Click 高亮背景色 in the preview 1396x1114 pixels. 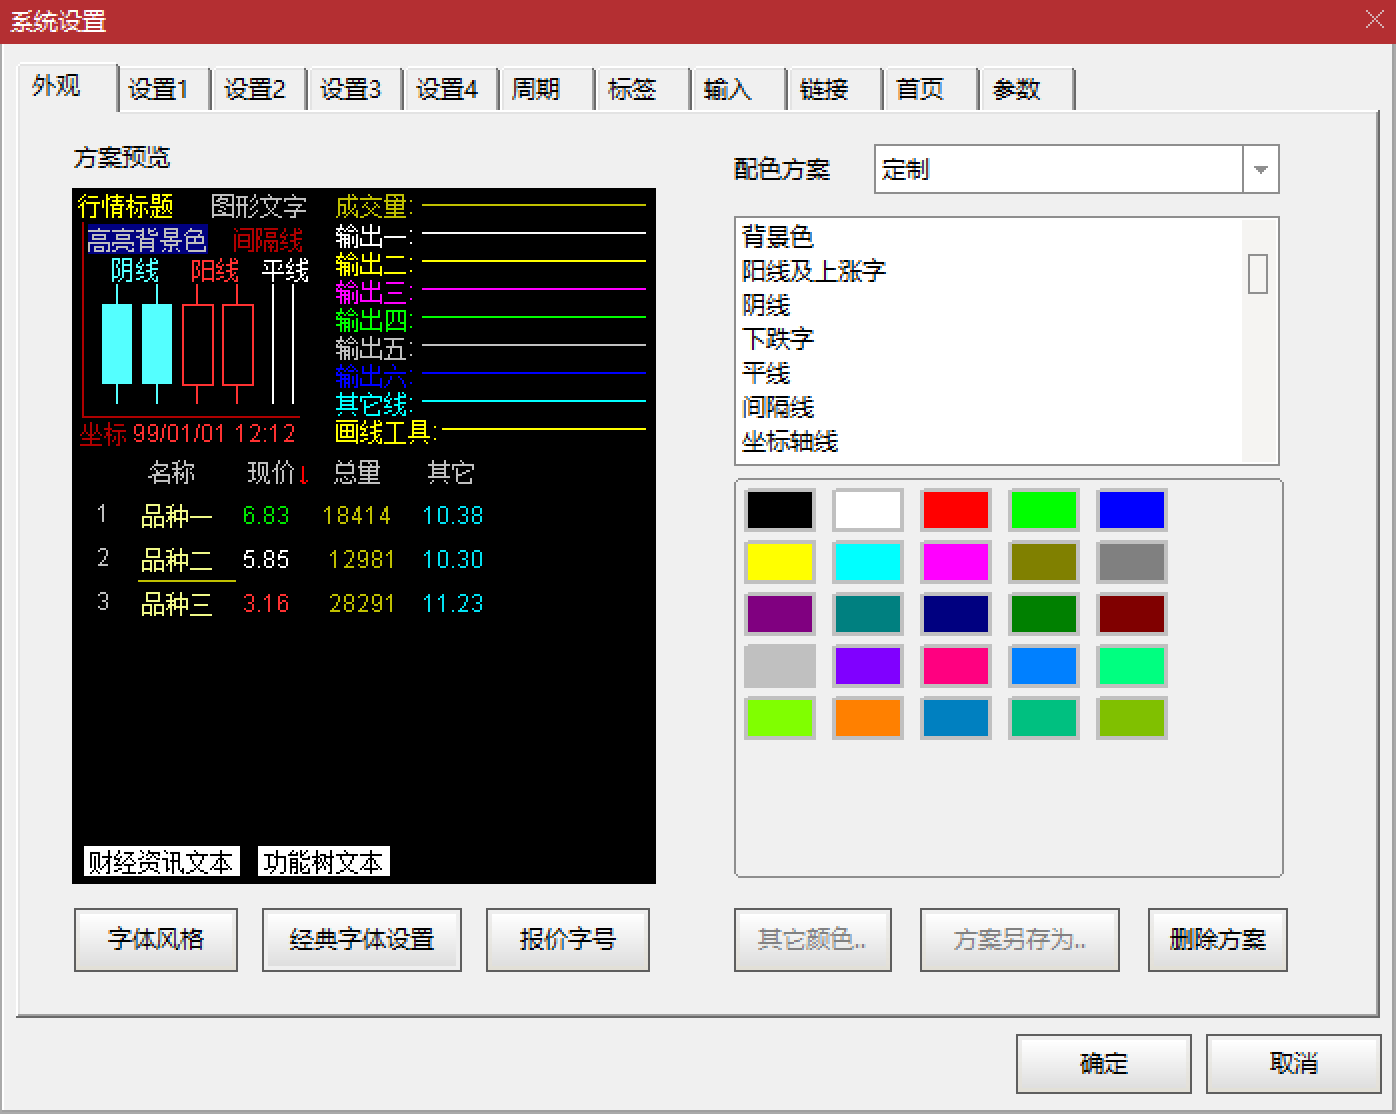click(x=147, y=240)
